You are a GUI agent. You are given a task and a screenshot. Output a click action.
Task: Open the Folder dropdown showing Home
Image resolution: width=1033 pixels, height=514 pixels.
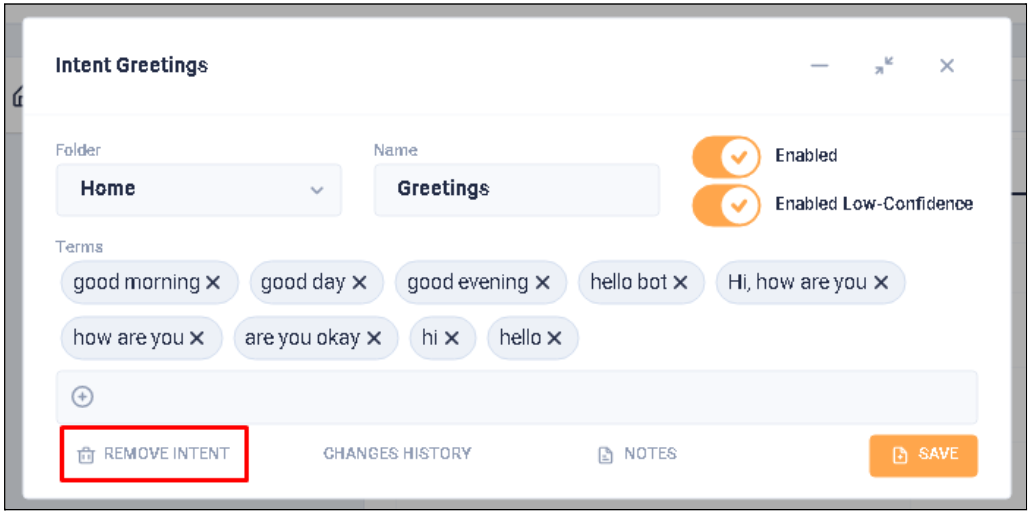tap(198, 189)
